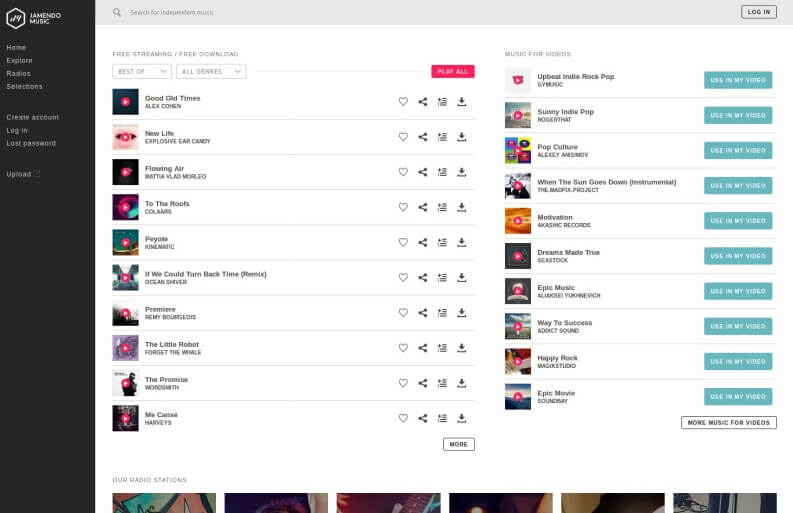The height and width of the screenshot is (513, 793).
Task: Download the track To The Roofs
Action: [x=462, y=207]
